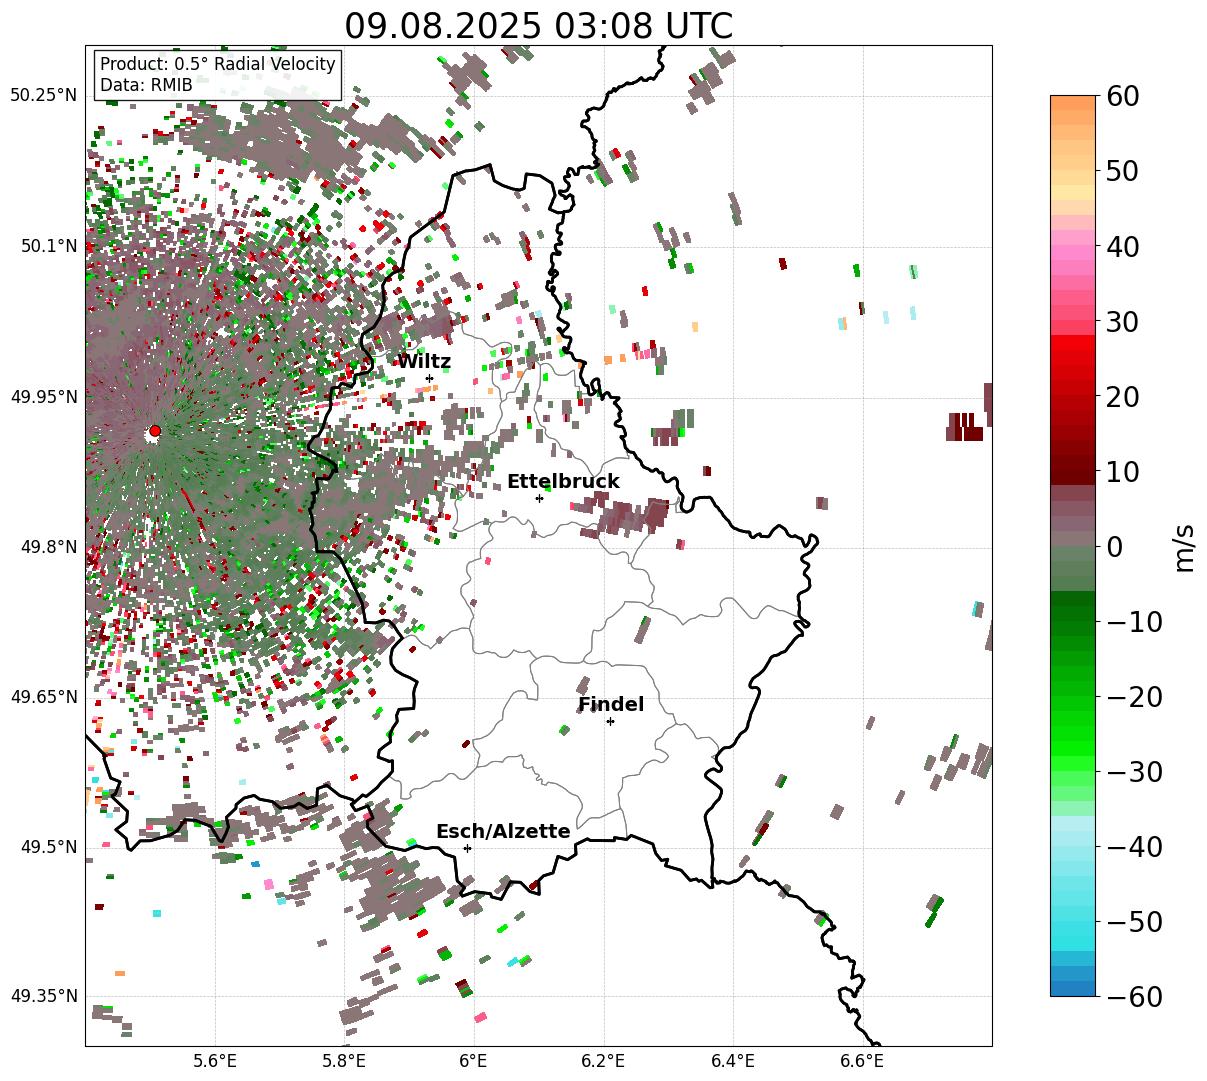Click the Ettelbruck station cross marker

(x=539, y=498)
